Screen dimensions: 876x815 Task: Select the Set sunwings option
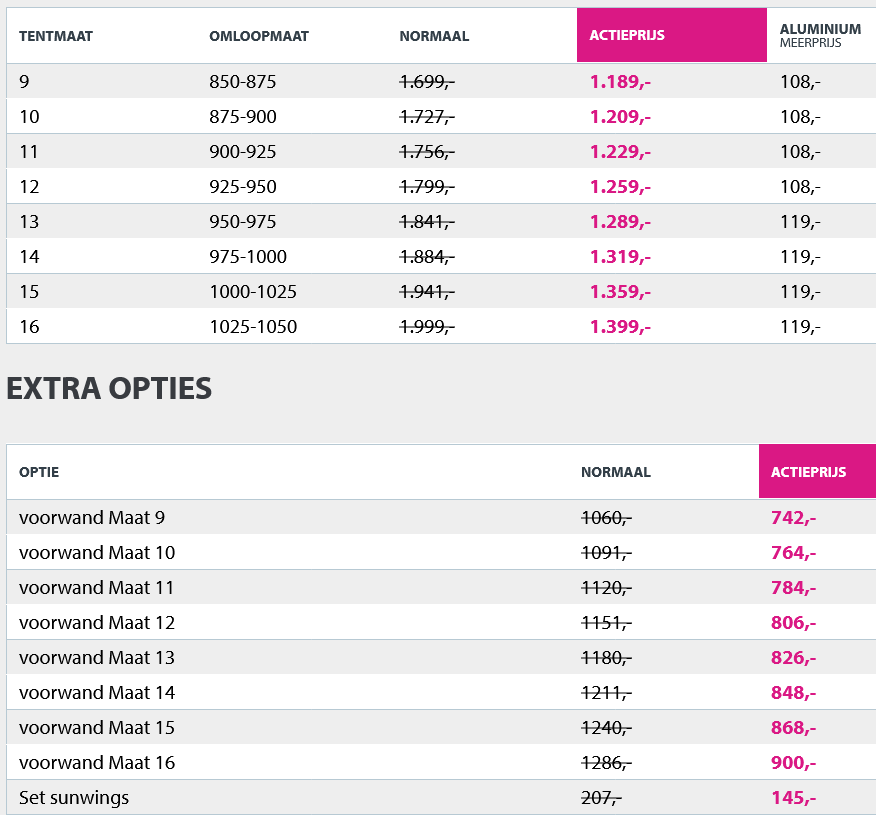[x=74, y=797]
